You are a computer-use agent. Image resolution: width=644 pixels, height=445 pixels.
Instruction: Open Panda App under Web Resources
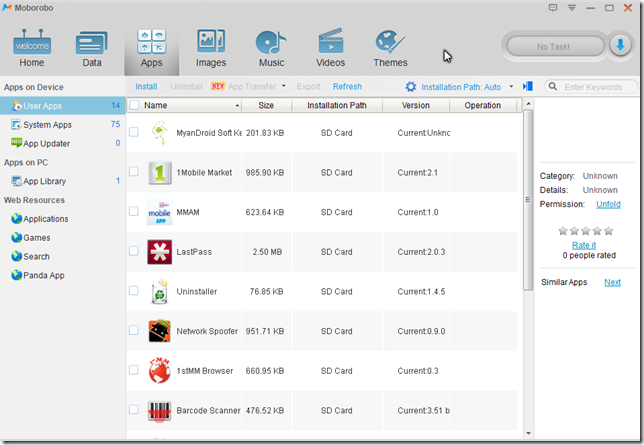pos(38,275)
